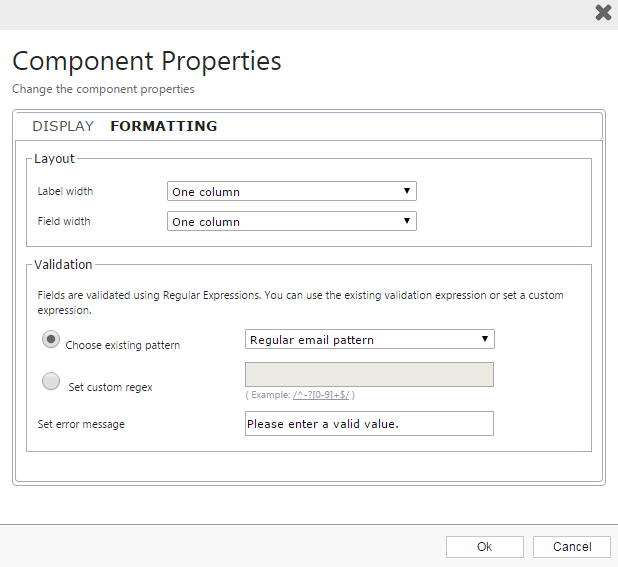This screenshot has height=567, width=618.
Task: Close the dialog with the X icon
Action: tap(603, 13)
